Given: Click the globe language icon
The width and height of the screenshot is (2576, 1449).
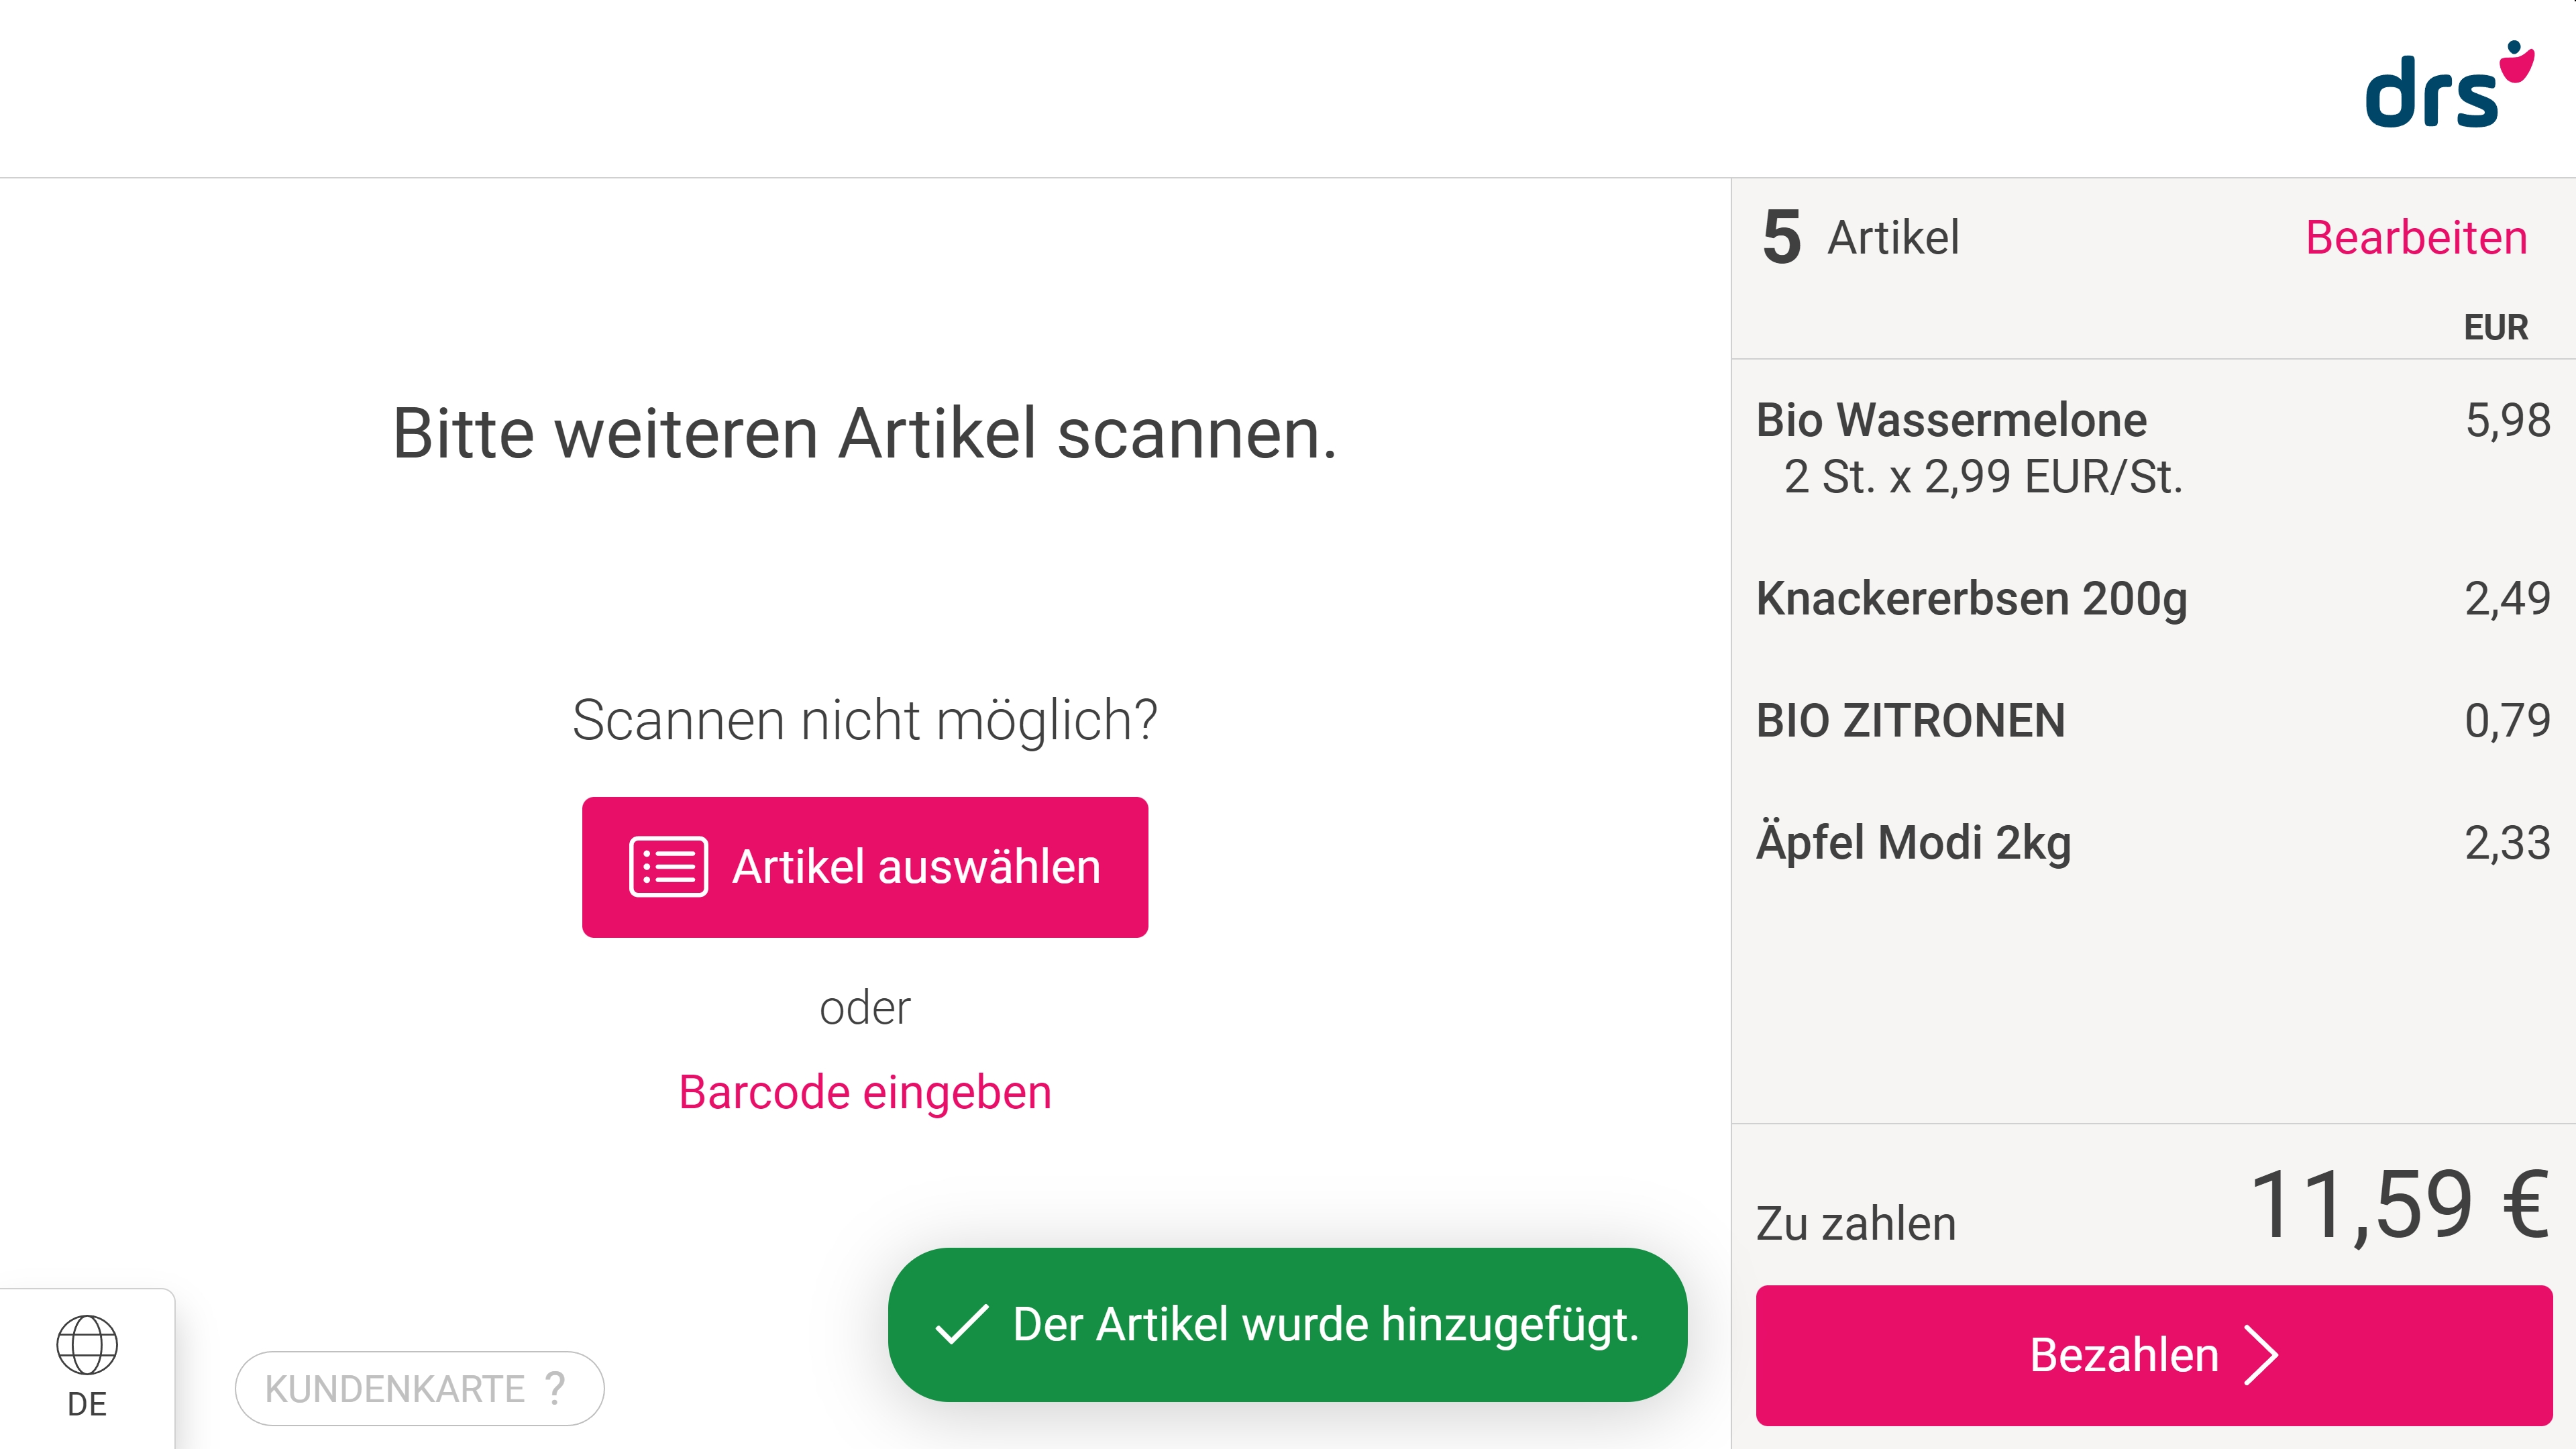Looking at the screenshot, I should pyautogui.click(x=87, y=1344).
